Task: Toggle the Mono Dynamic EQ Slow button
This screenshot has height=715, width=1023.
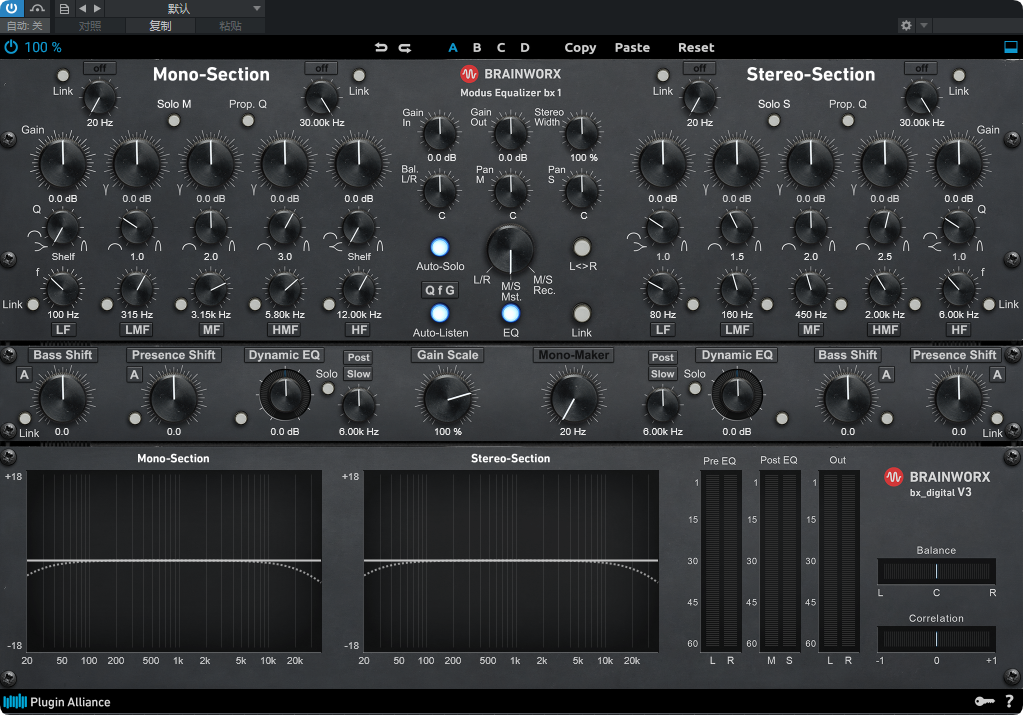Action: point(358,374)
